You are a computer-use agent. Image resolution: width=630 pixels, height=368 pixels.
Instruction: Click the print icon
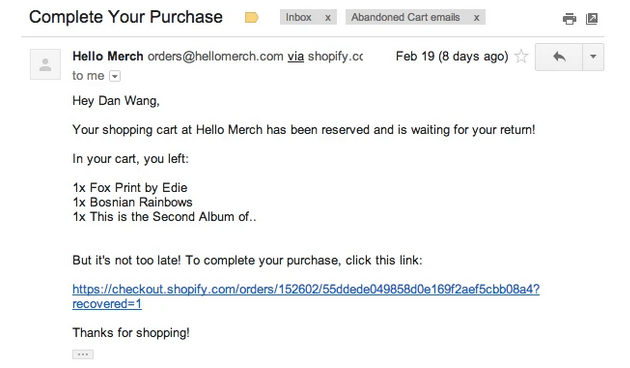pos(569,18)
